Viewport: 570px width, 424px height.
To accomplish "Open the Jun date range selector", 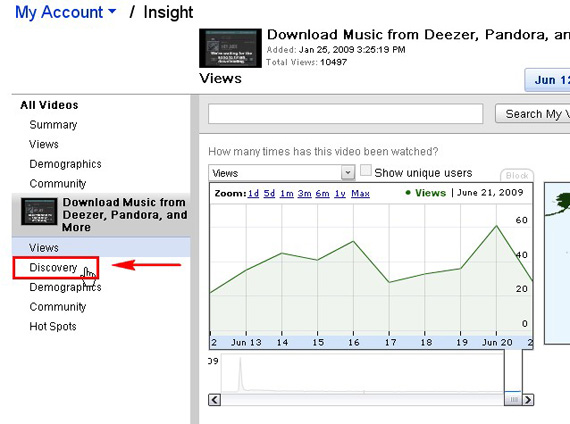I will pyautogui.click(x=547, y=80).
